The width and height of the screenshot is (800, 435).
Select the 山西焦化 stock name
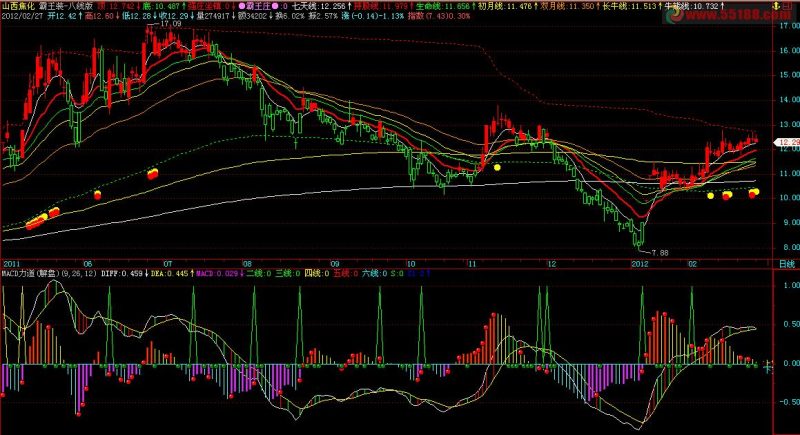coord(18,6)
